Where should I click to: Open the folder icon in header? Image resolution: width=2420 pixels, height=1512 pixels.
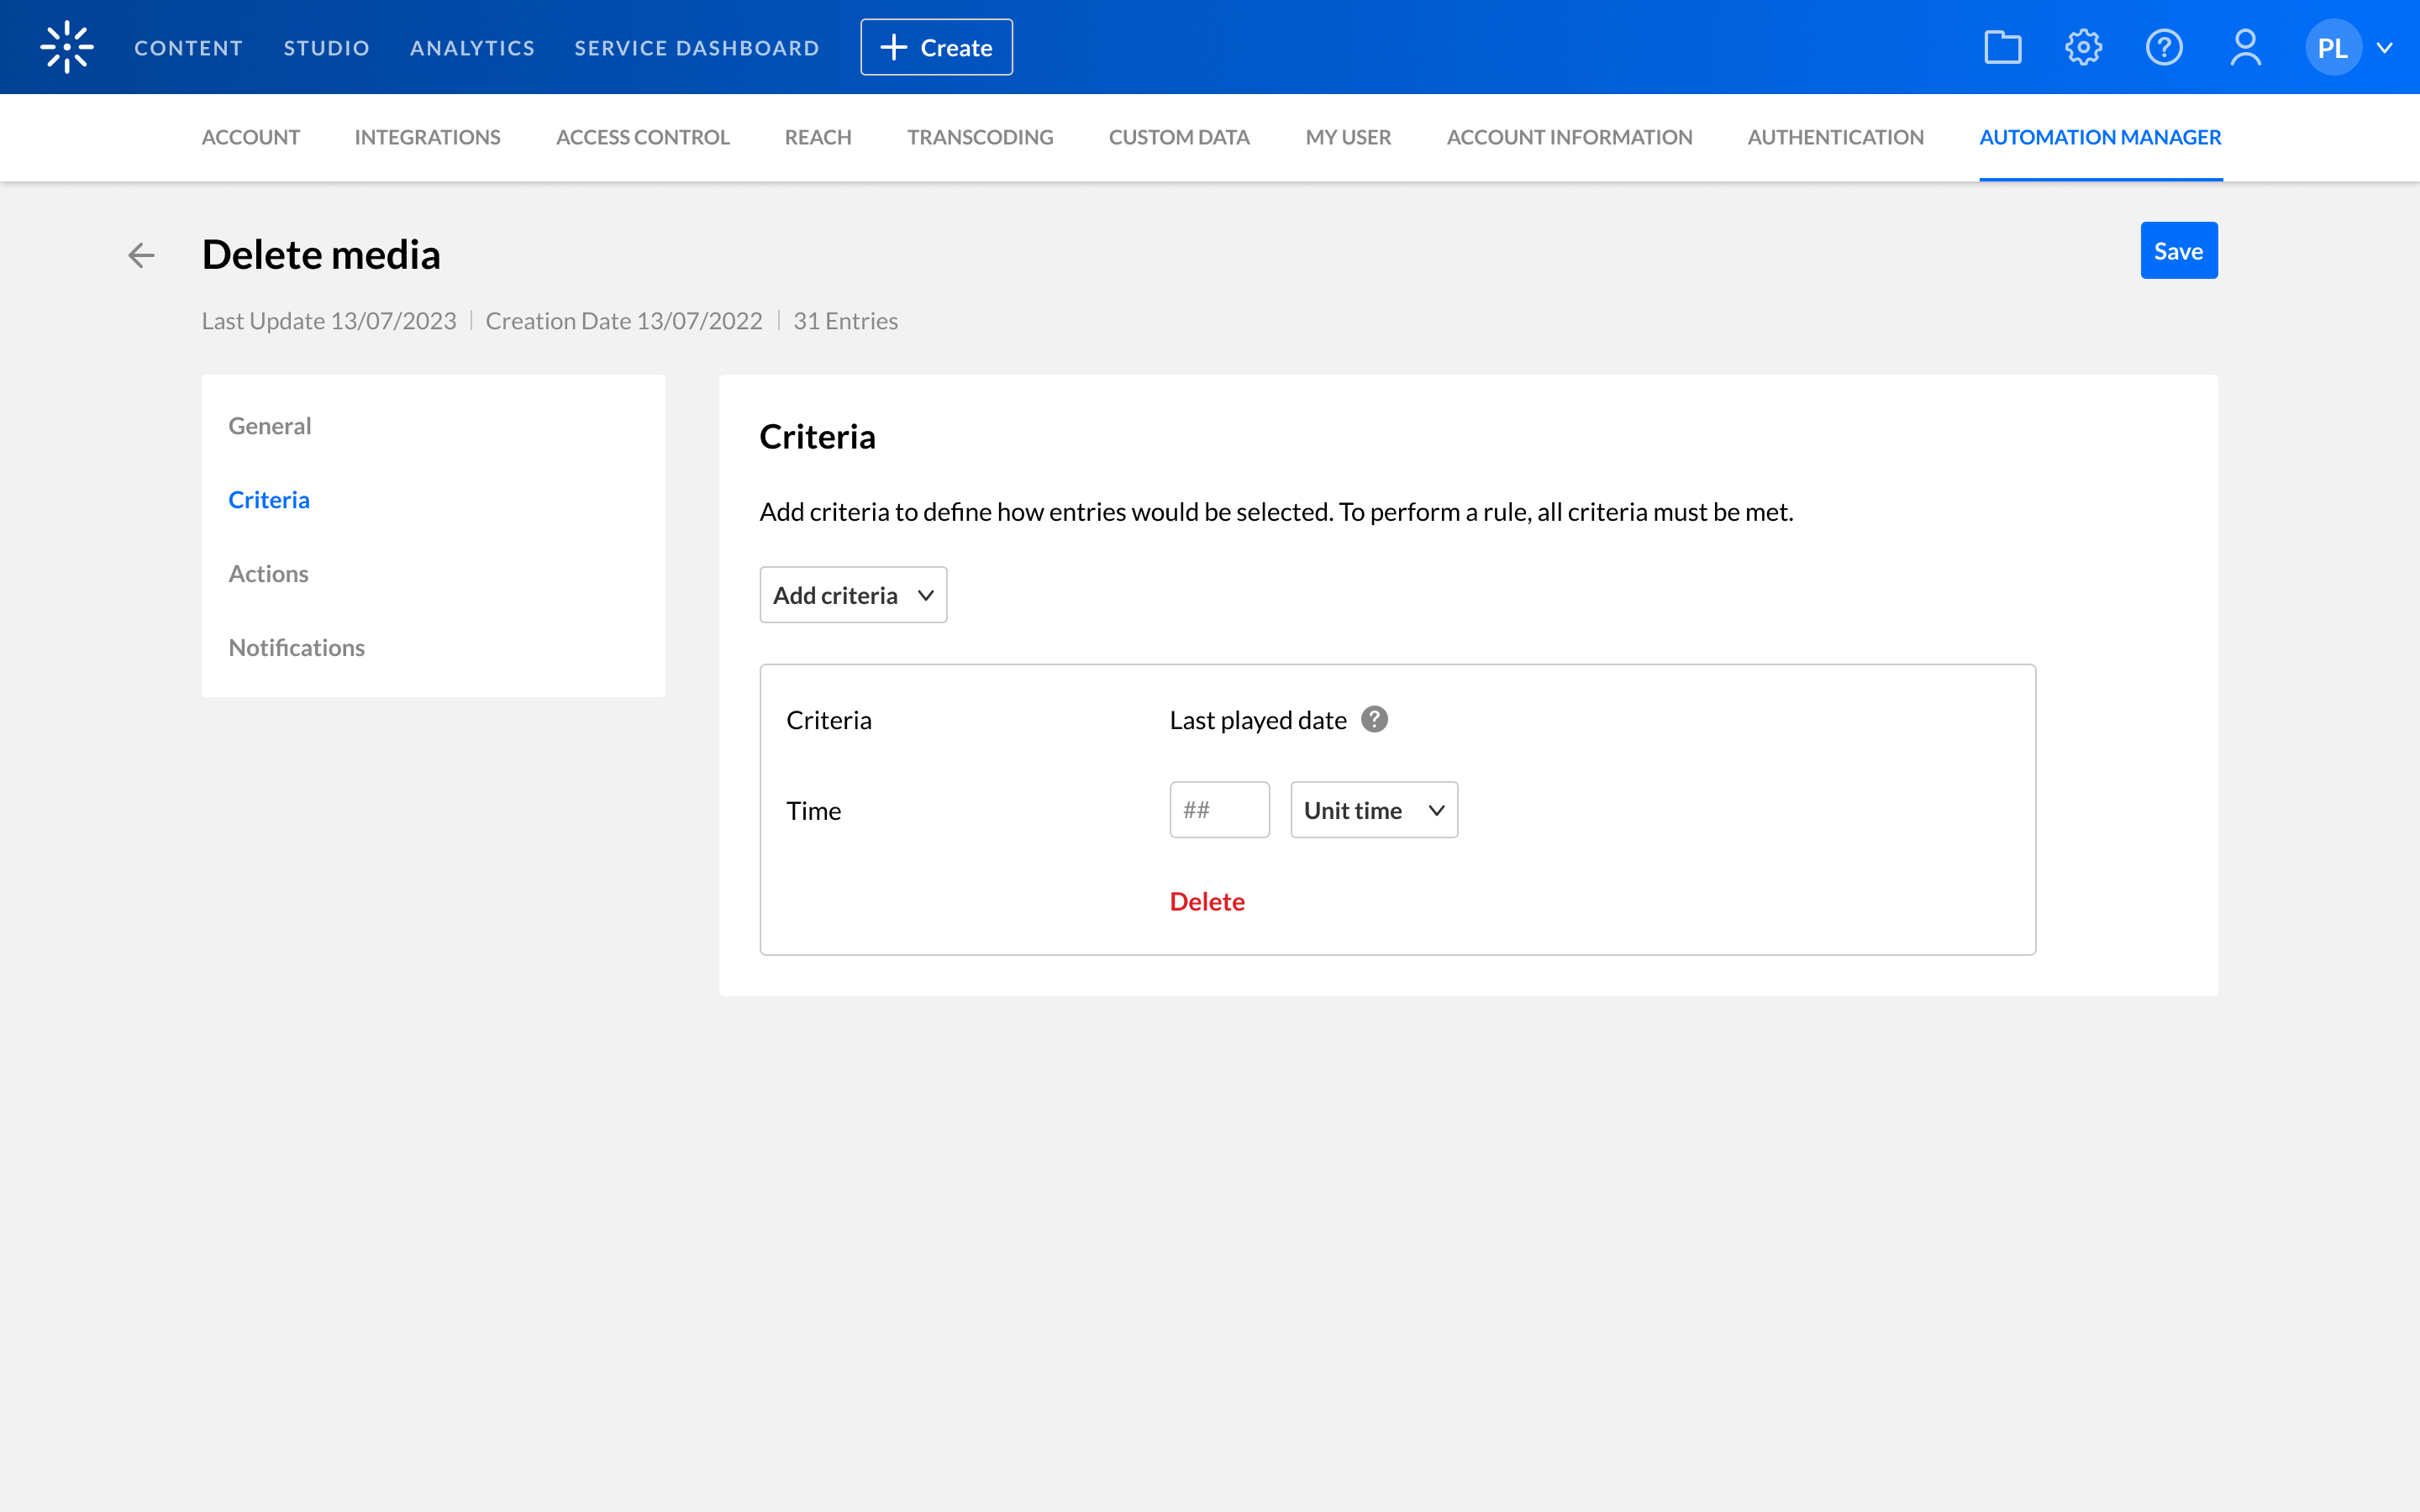(x=2002, y=47)
